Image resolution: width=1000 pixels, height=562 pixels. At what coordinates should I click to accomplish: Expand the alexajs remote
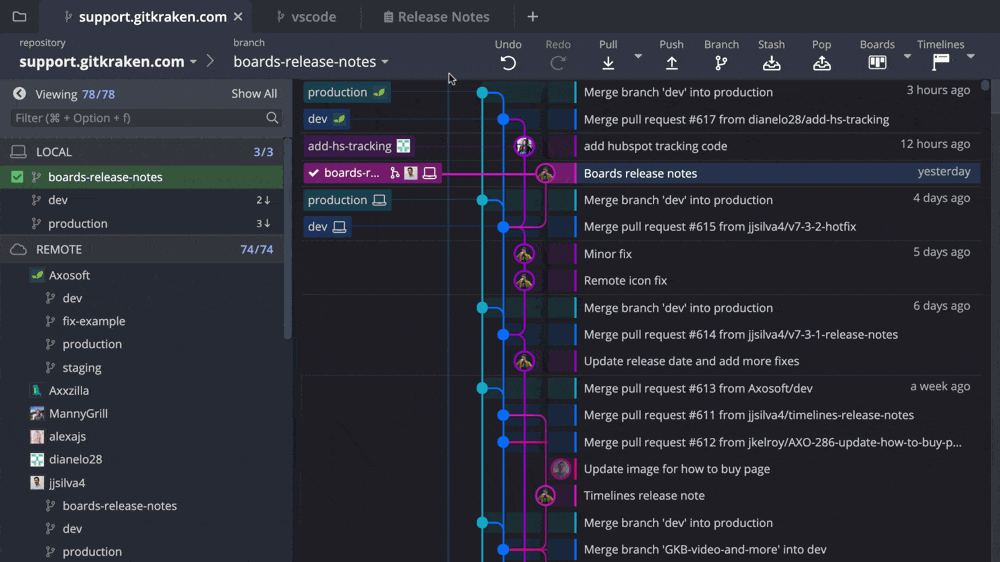[67, 436]
